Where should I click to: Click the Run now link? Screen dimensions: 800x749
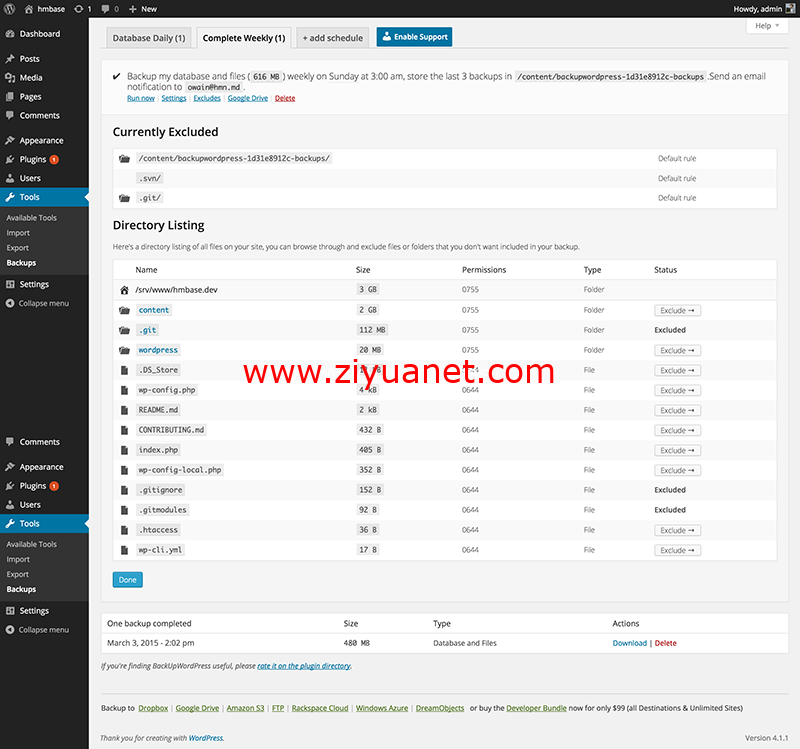pos(141,98)
